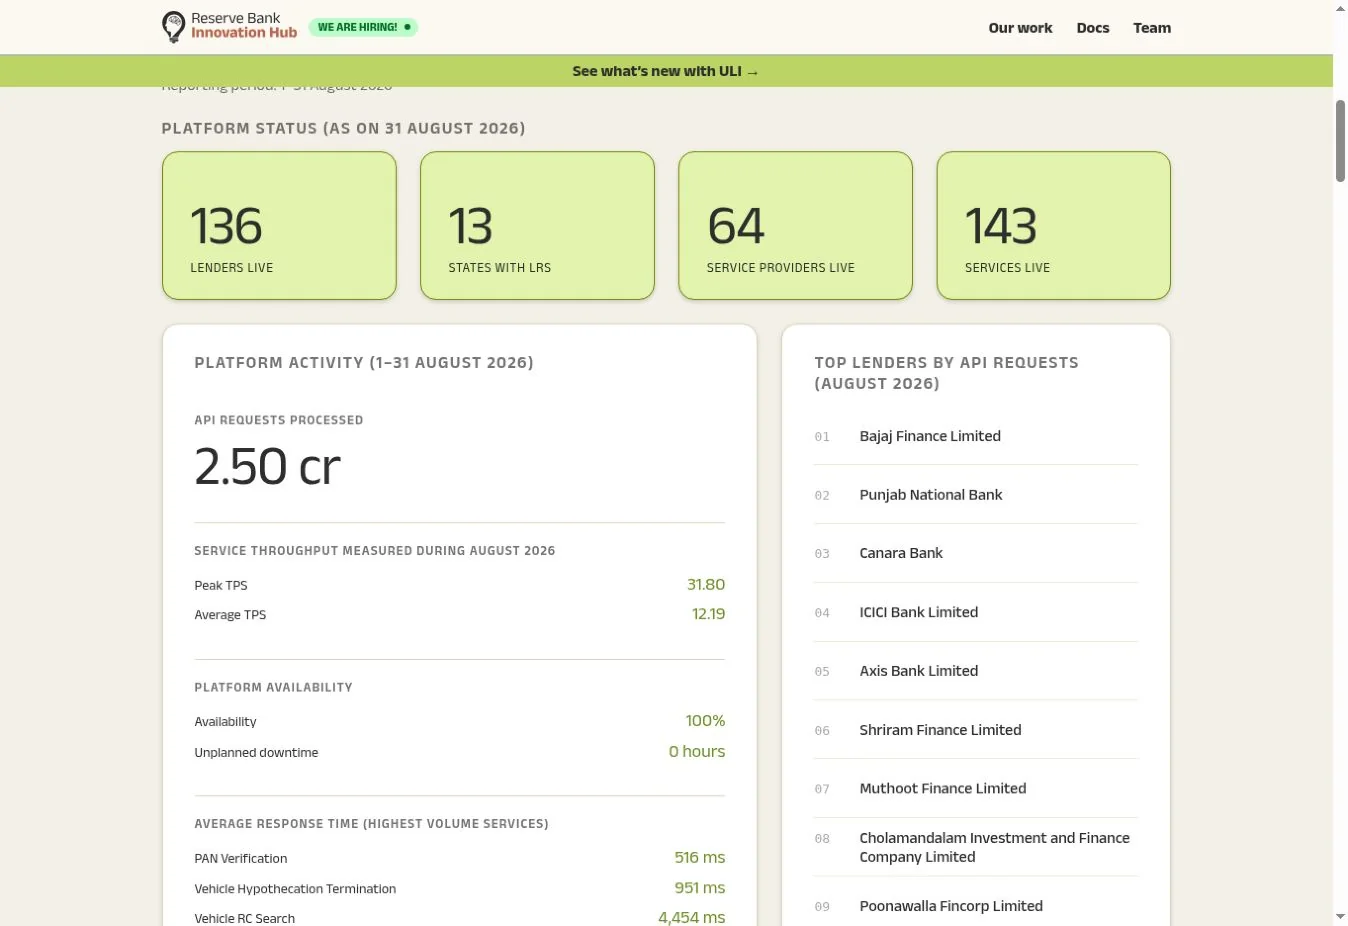Viewport: 1348px width, 926px height.
Task: Click the Unplanned downtime 0 hours value
Action: [697, 752]
